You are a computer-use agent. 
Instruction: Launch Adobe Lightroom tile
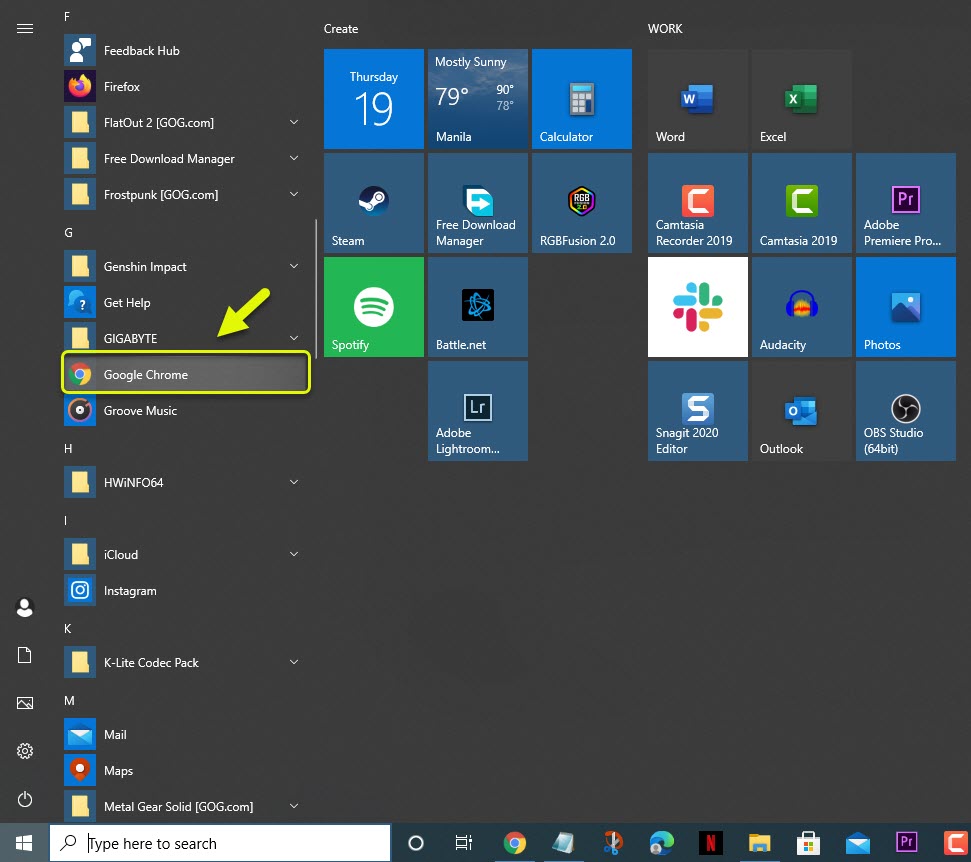tap(477, 411)
